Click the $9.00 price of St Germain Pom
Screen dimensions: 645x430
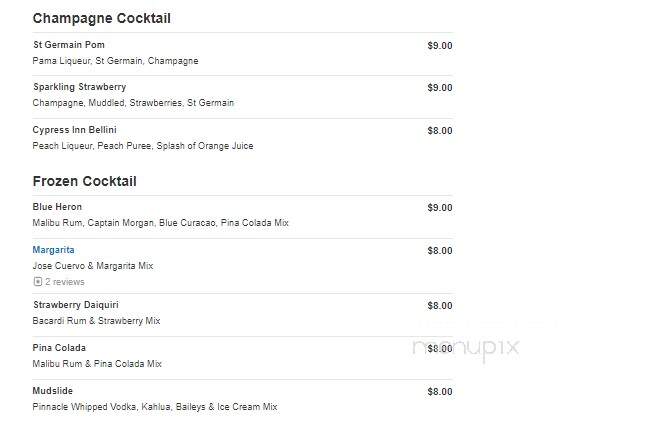pyautogui.click(x=440, y=46)
